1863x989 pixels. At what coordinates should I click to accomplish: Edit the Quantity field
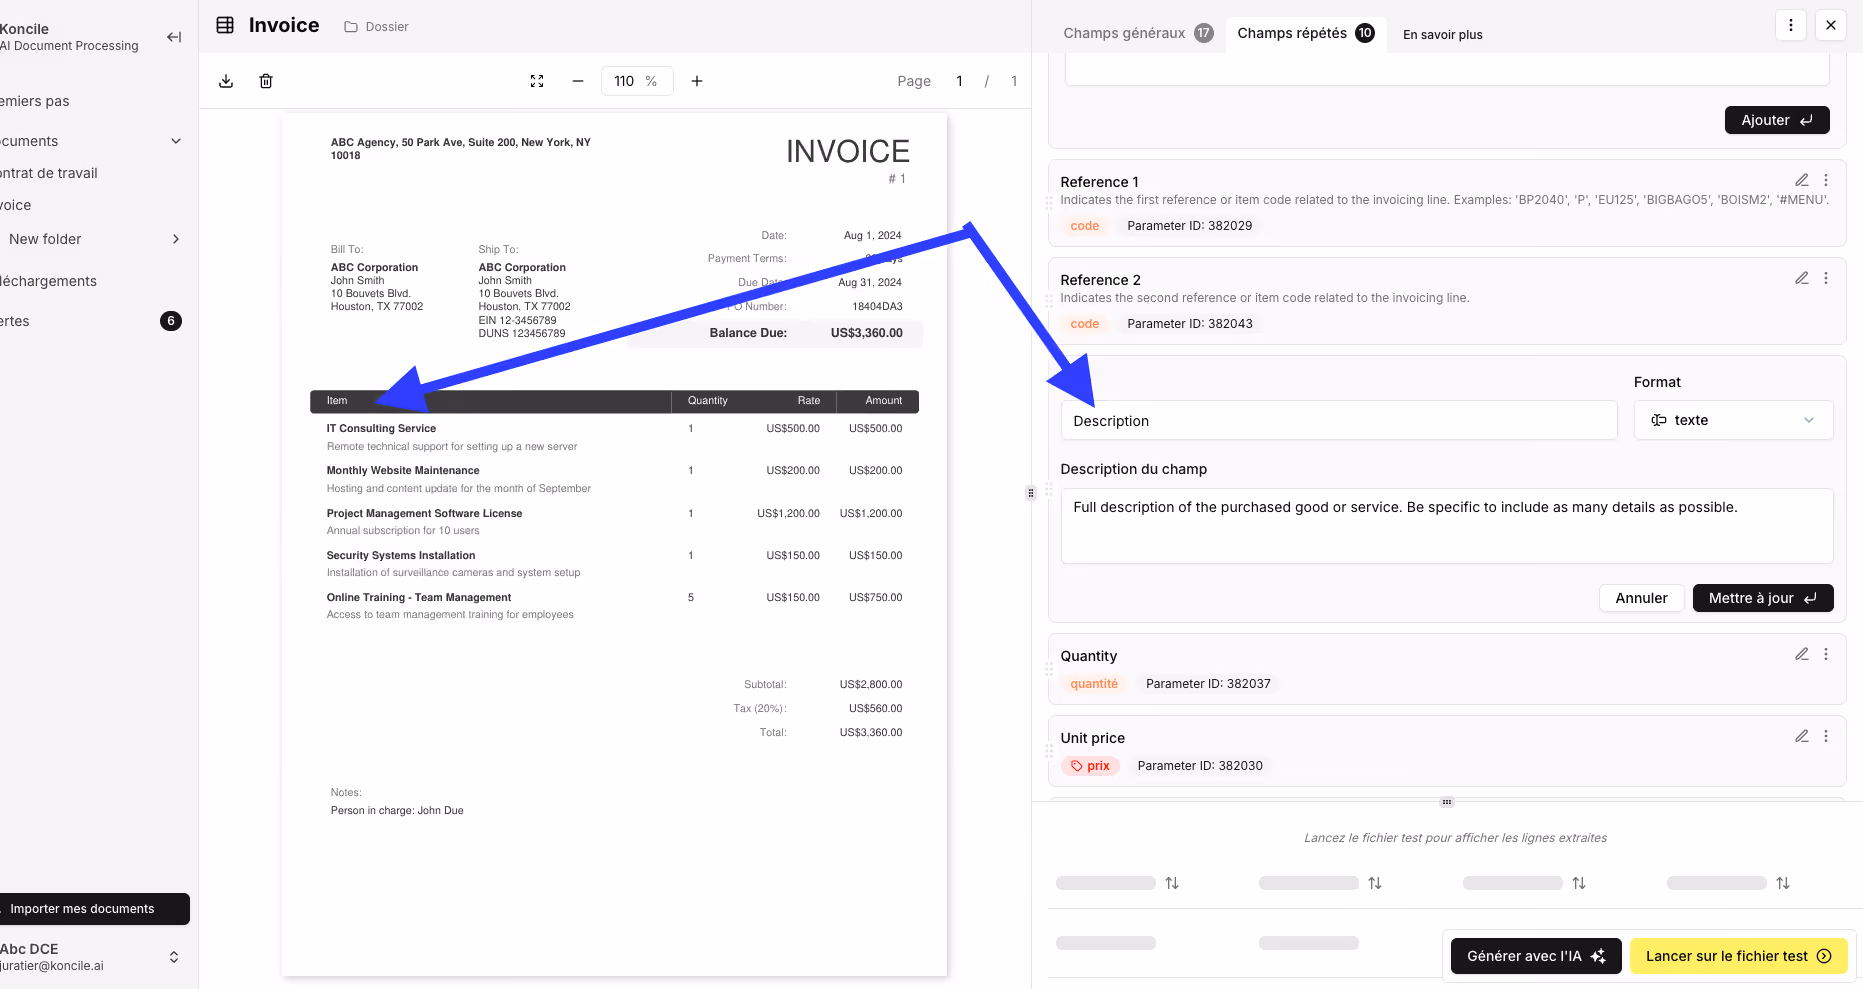1802,654
